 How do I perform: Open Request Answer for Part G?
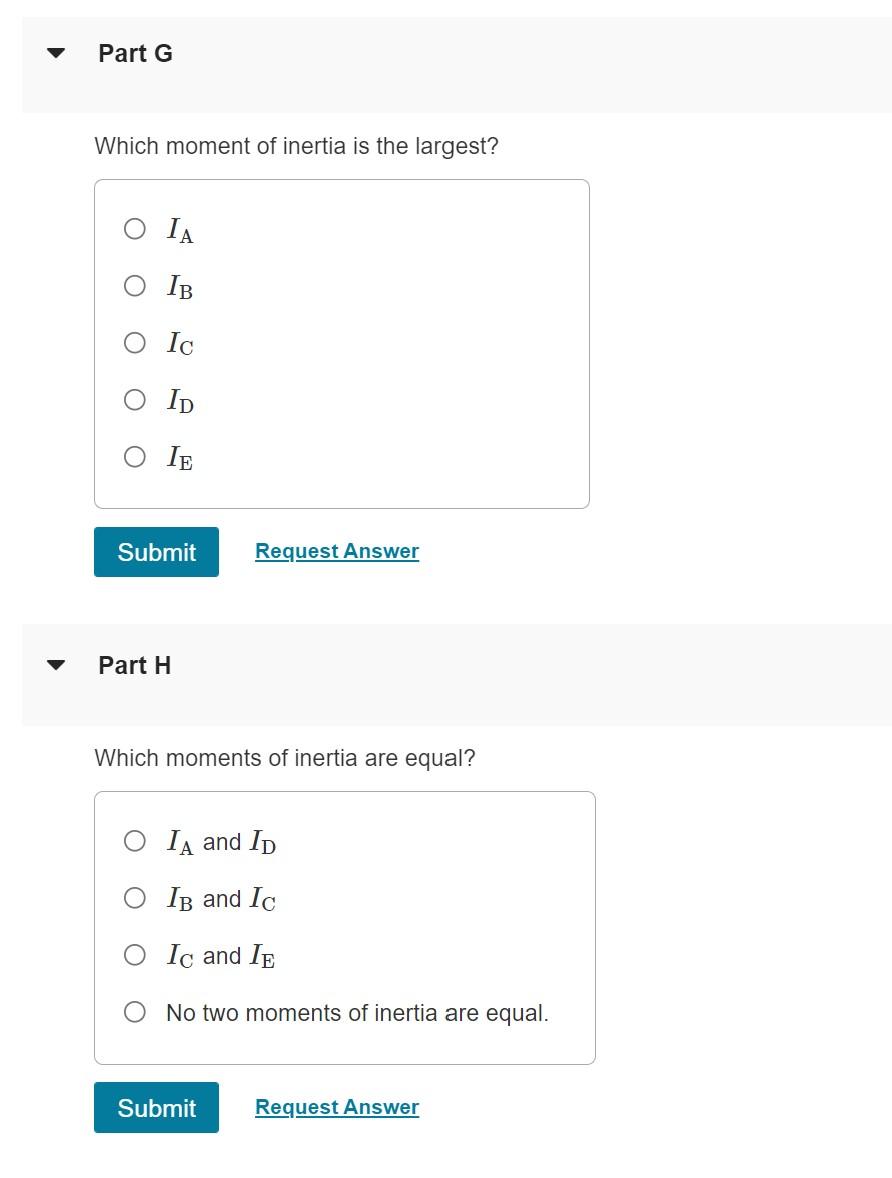pos(336,550)
